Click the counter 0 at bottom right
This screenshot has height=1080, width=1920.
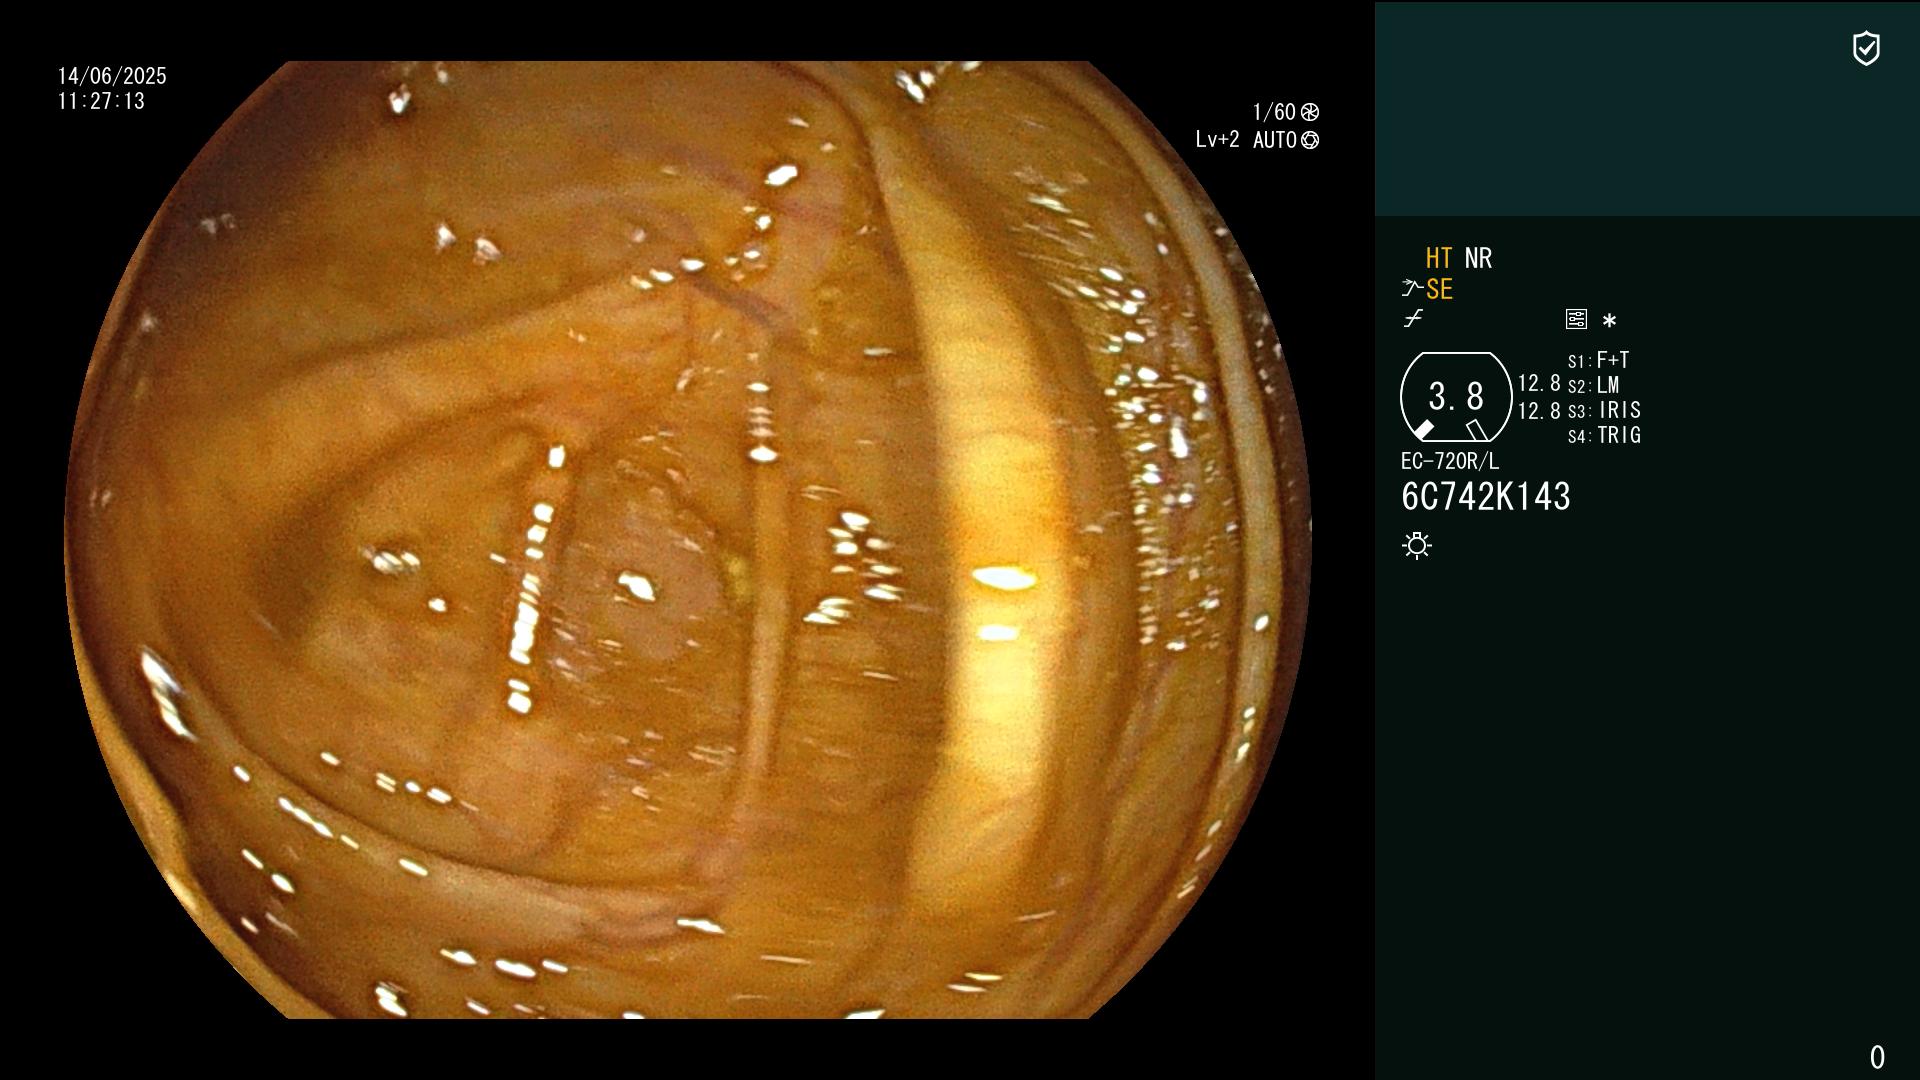(x=1877, y=1057)
